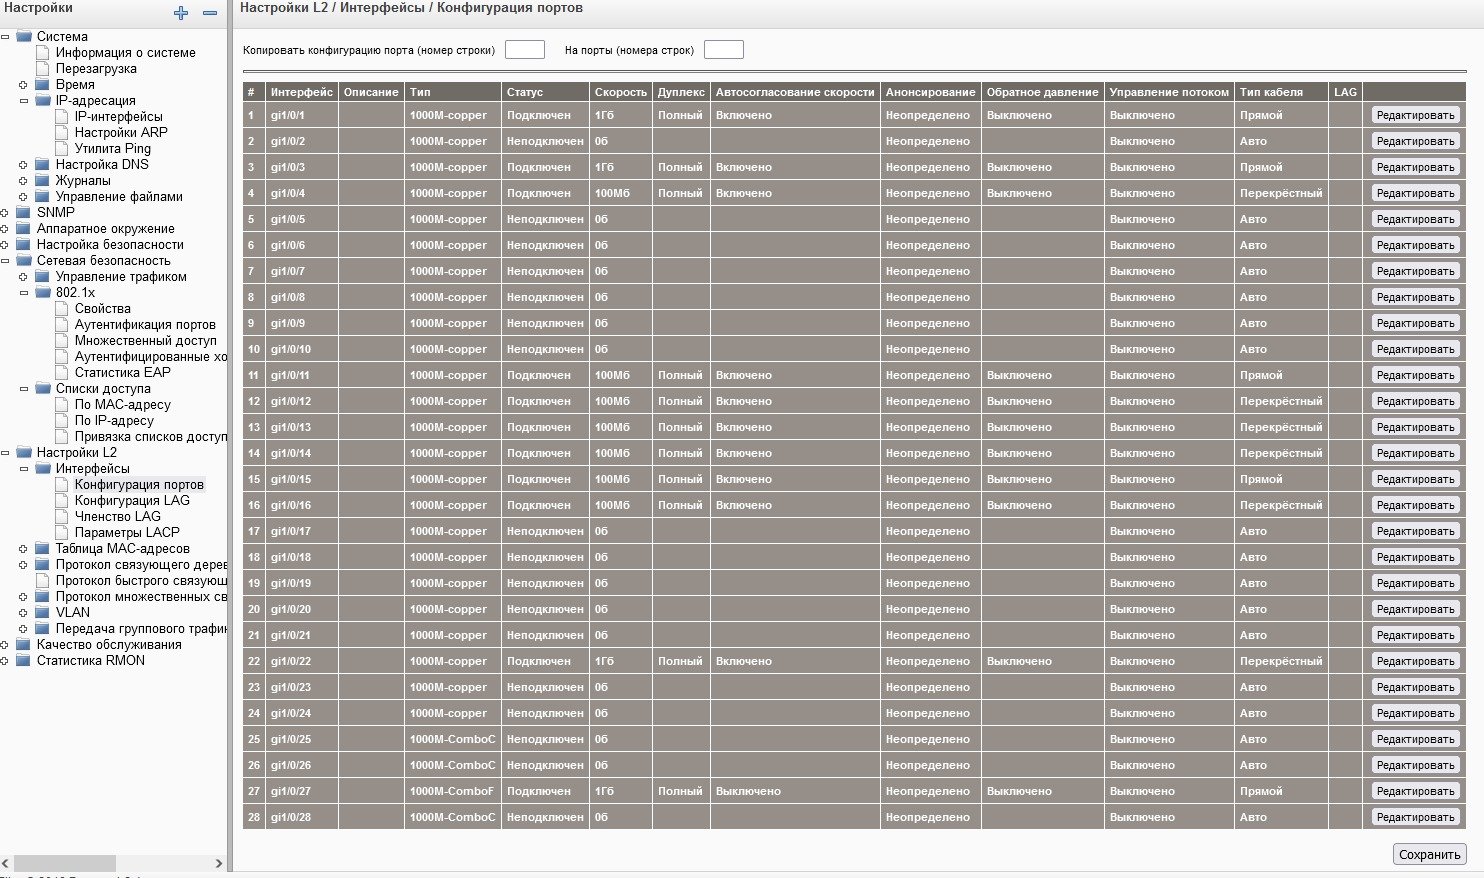Click the page icon next to По MAC-адресу
This screenshot has height=878, width=1484.
62,404
